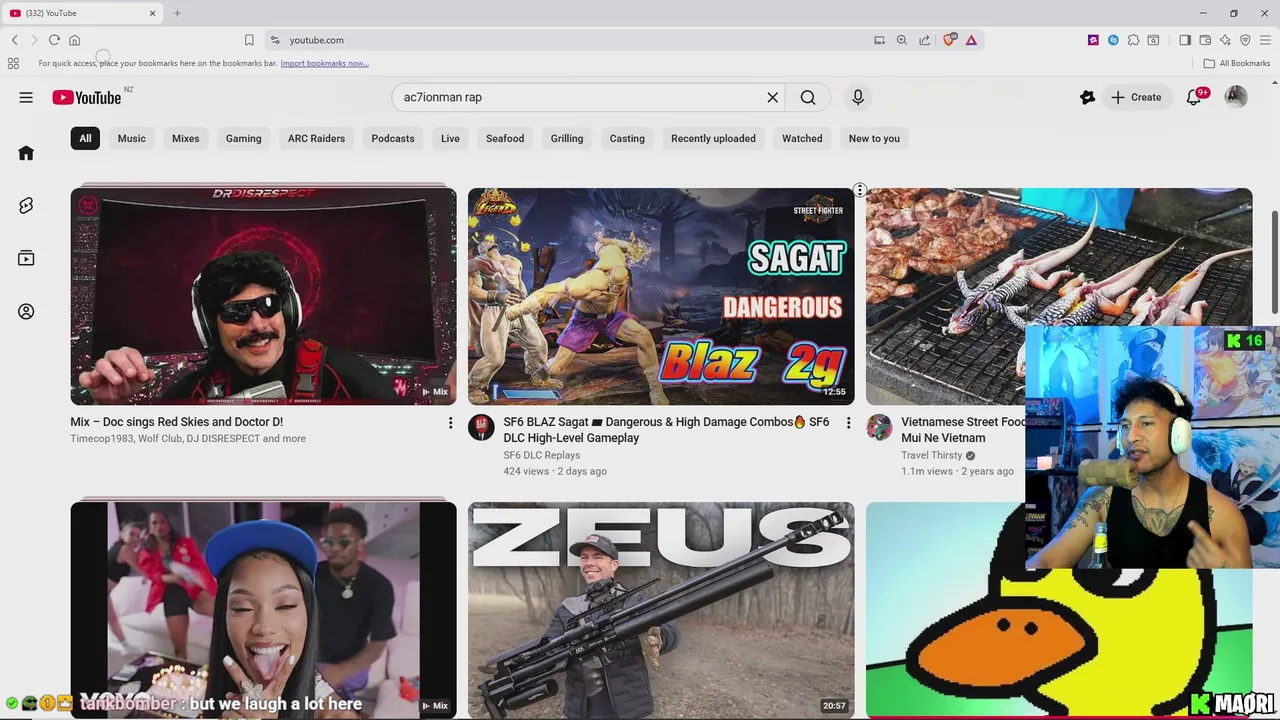Bookmark this page
Image resolution: width=1280 pixels, height=720 pixels.
coord(249,40)
